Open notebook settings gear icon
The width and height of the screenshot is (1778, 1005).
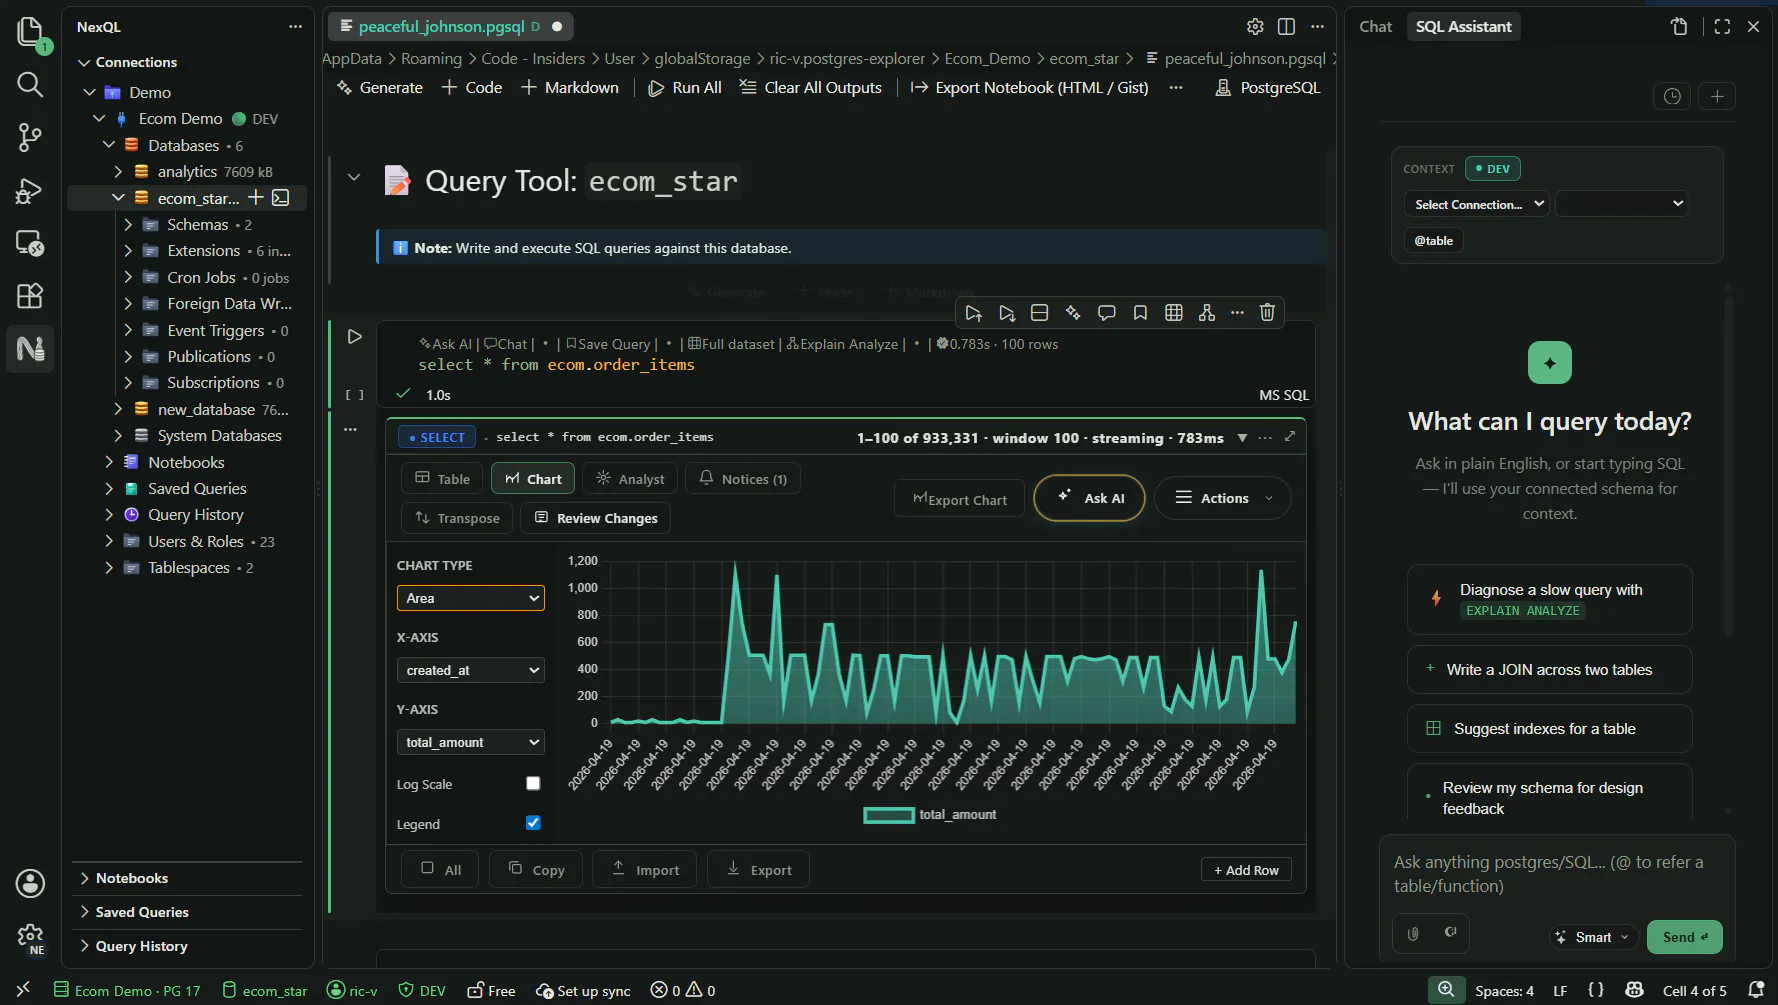1255,27
